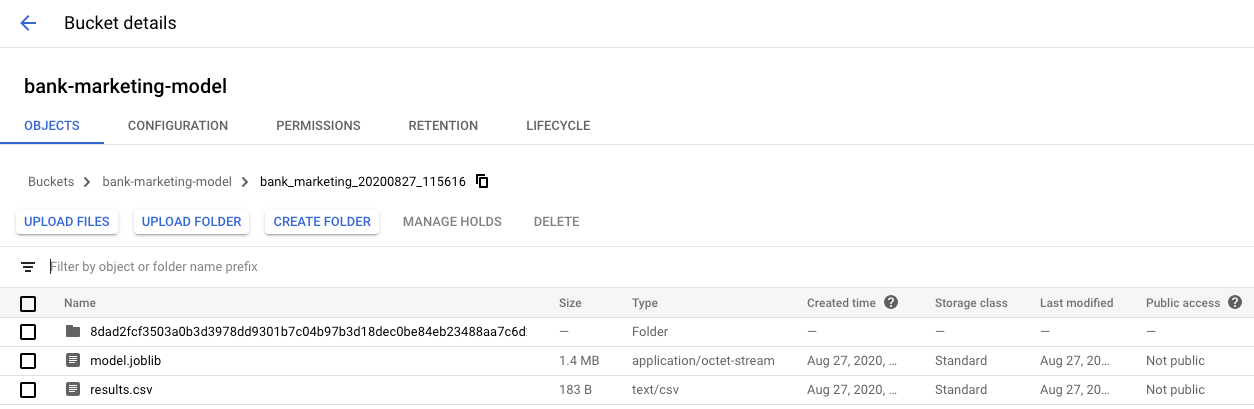Check the box for model.joblib
The width and height of the screenshot is (1254, 409).
[28, 361]
